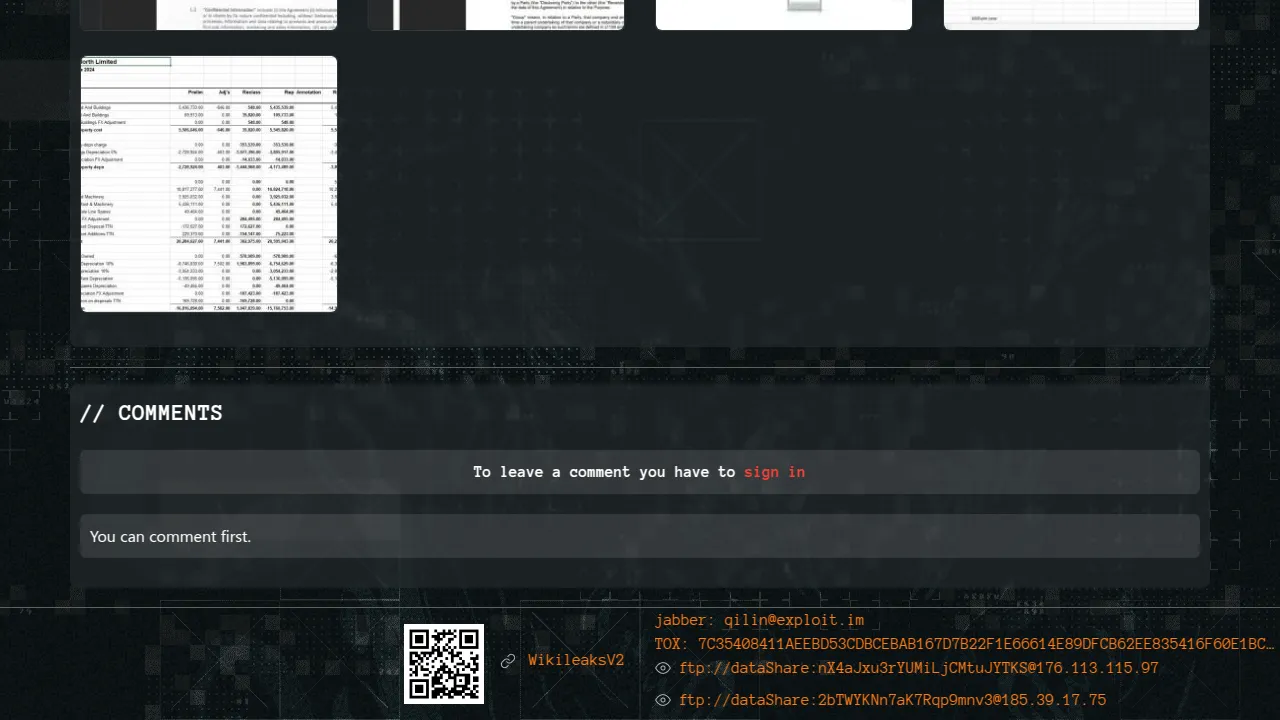Click the eye icon beside the second ftp link
Screen dimensions: 1280x720
tap(662, 700)
